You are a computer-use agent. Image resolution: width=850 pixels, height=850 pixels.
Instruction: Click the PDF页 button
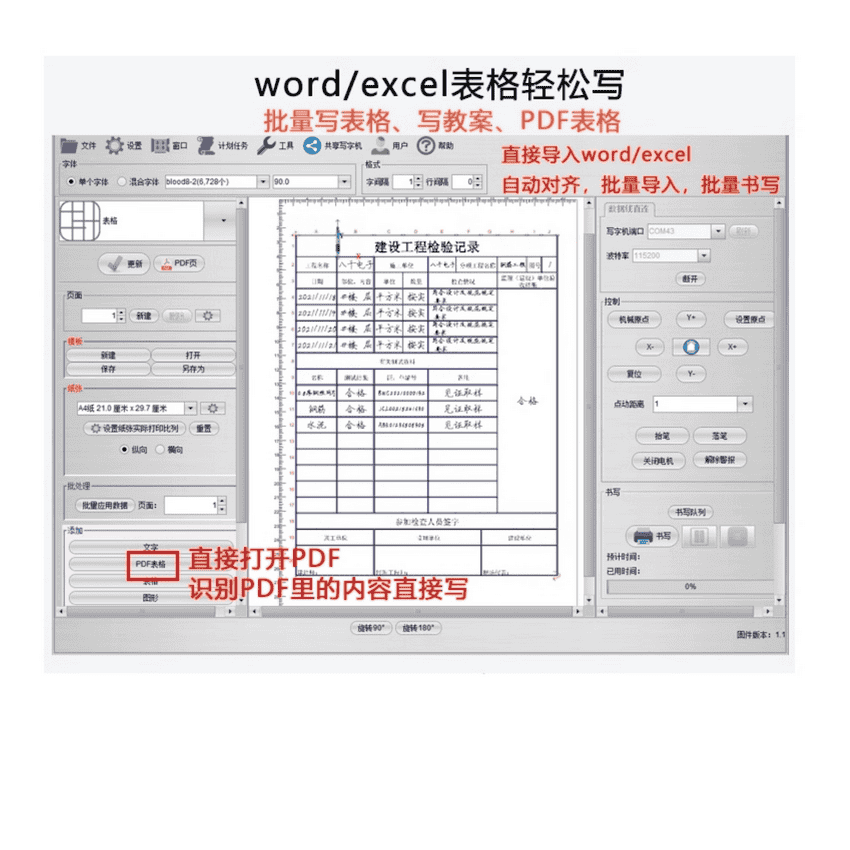pos(179,263)
